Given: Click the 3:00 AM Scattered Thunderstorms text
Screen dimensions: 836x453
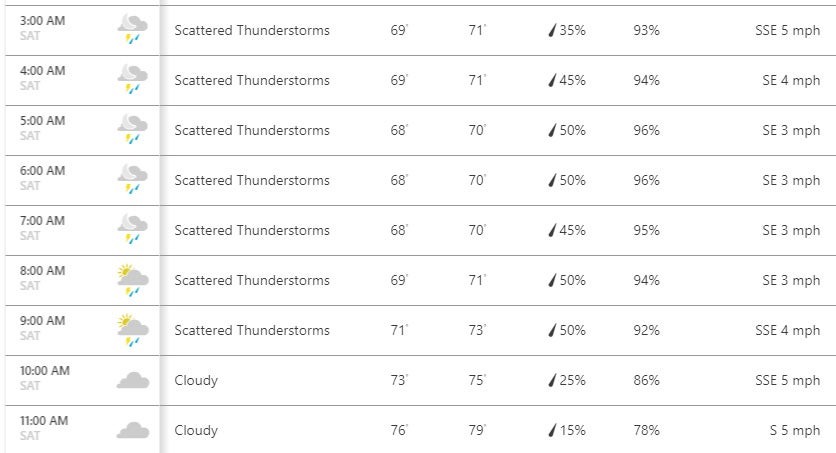Looking at the screenshot, I should point(252,30).
